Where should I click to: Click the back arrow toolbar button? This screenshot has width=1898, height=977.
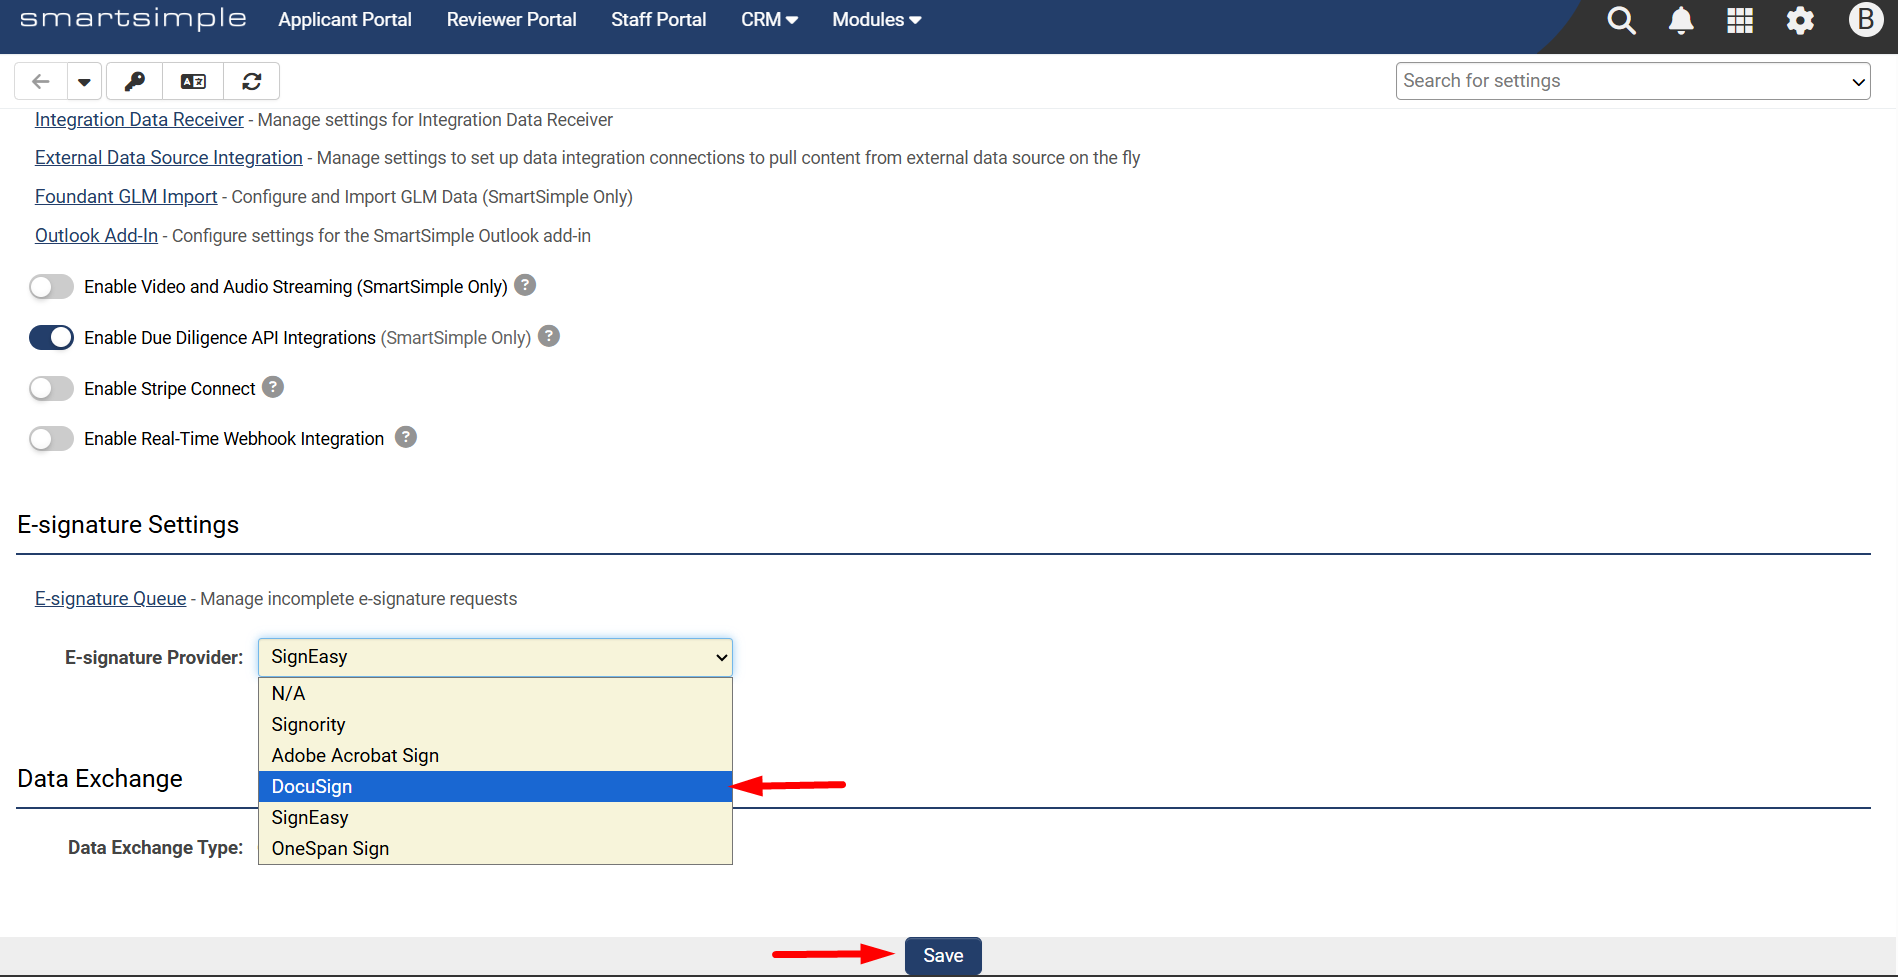coord(41,81)
